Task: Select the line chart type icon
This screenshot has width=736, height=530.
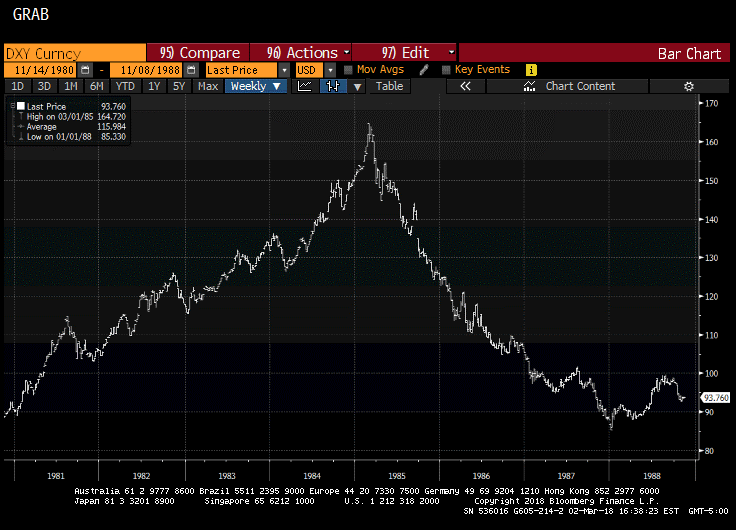Action: 305,86
